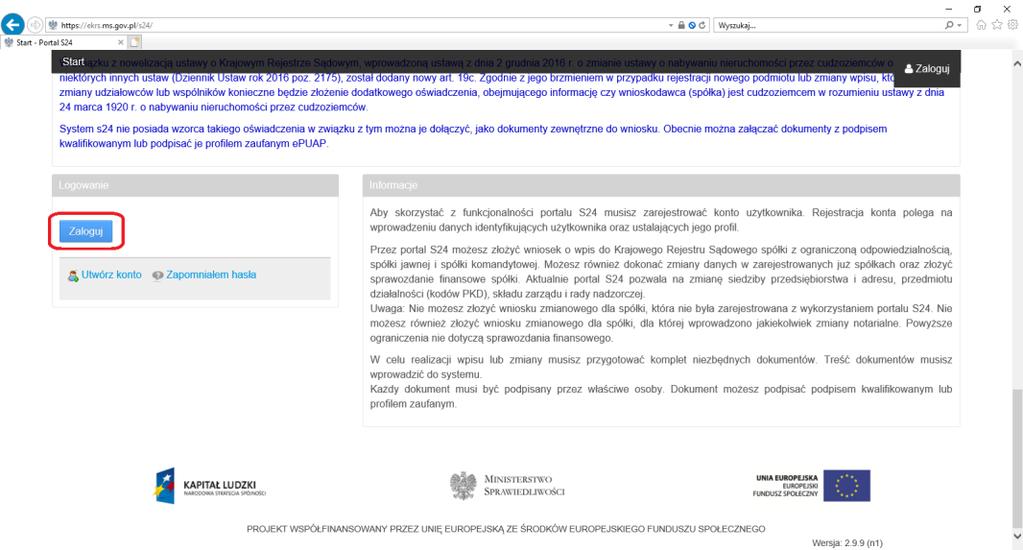Screen dimensions: 1023x550
Task: Click the Logowanie panel header
Action: coord(195,185)
